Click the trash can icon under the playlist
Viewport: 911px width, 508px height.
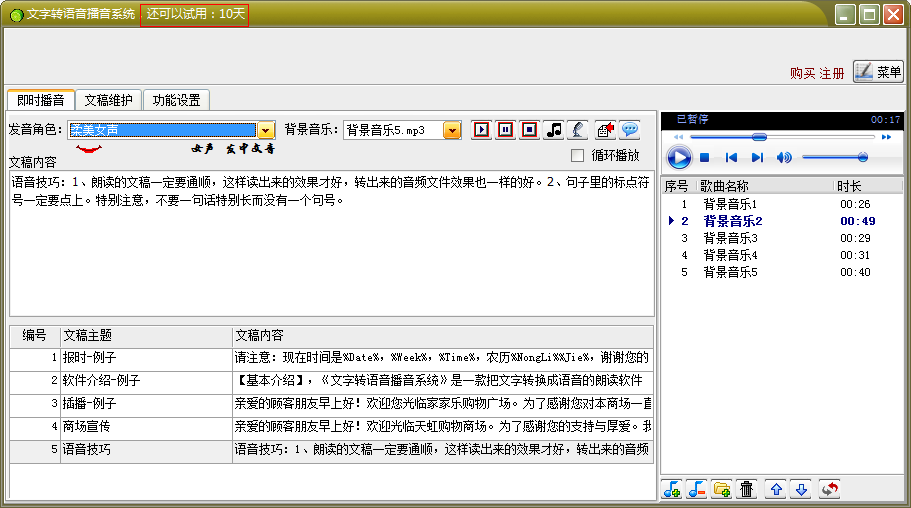pos(746,489)
